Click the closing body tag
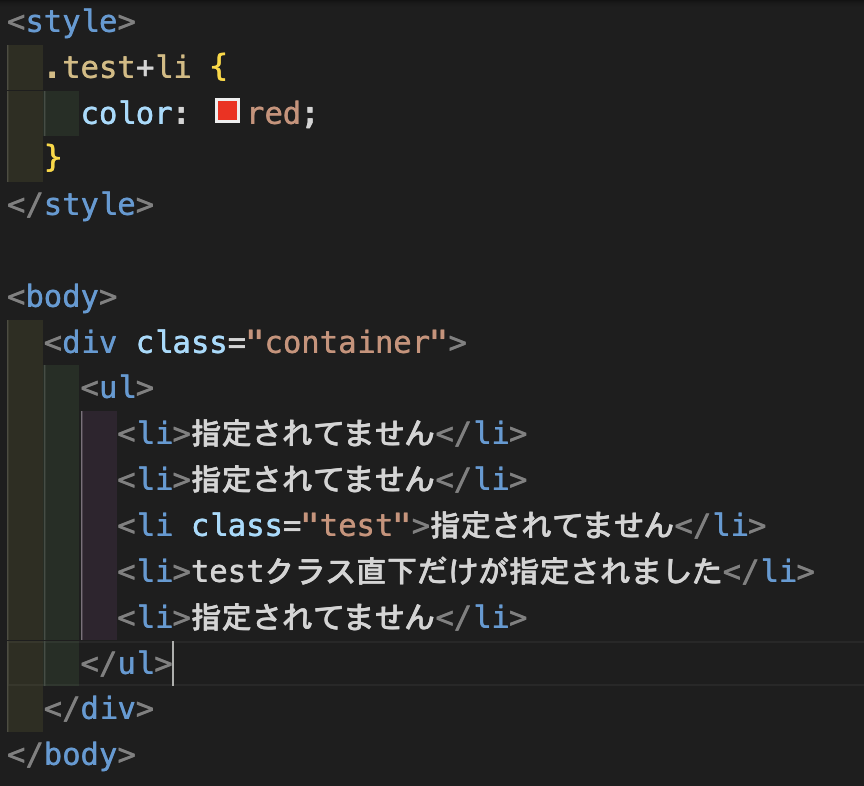 tap(71, 755)
